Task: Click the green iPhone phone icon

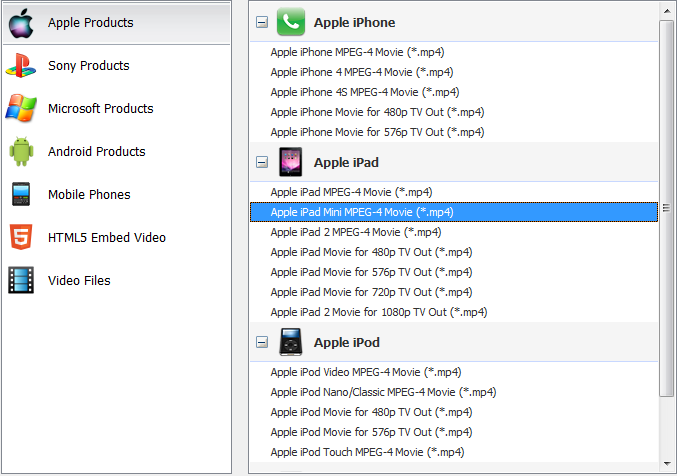Action: (291, 22)
